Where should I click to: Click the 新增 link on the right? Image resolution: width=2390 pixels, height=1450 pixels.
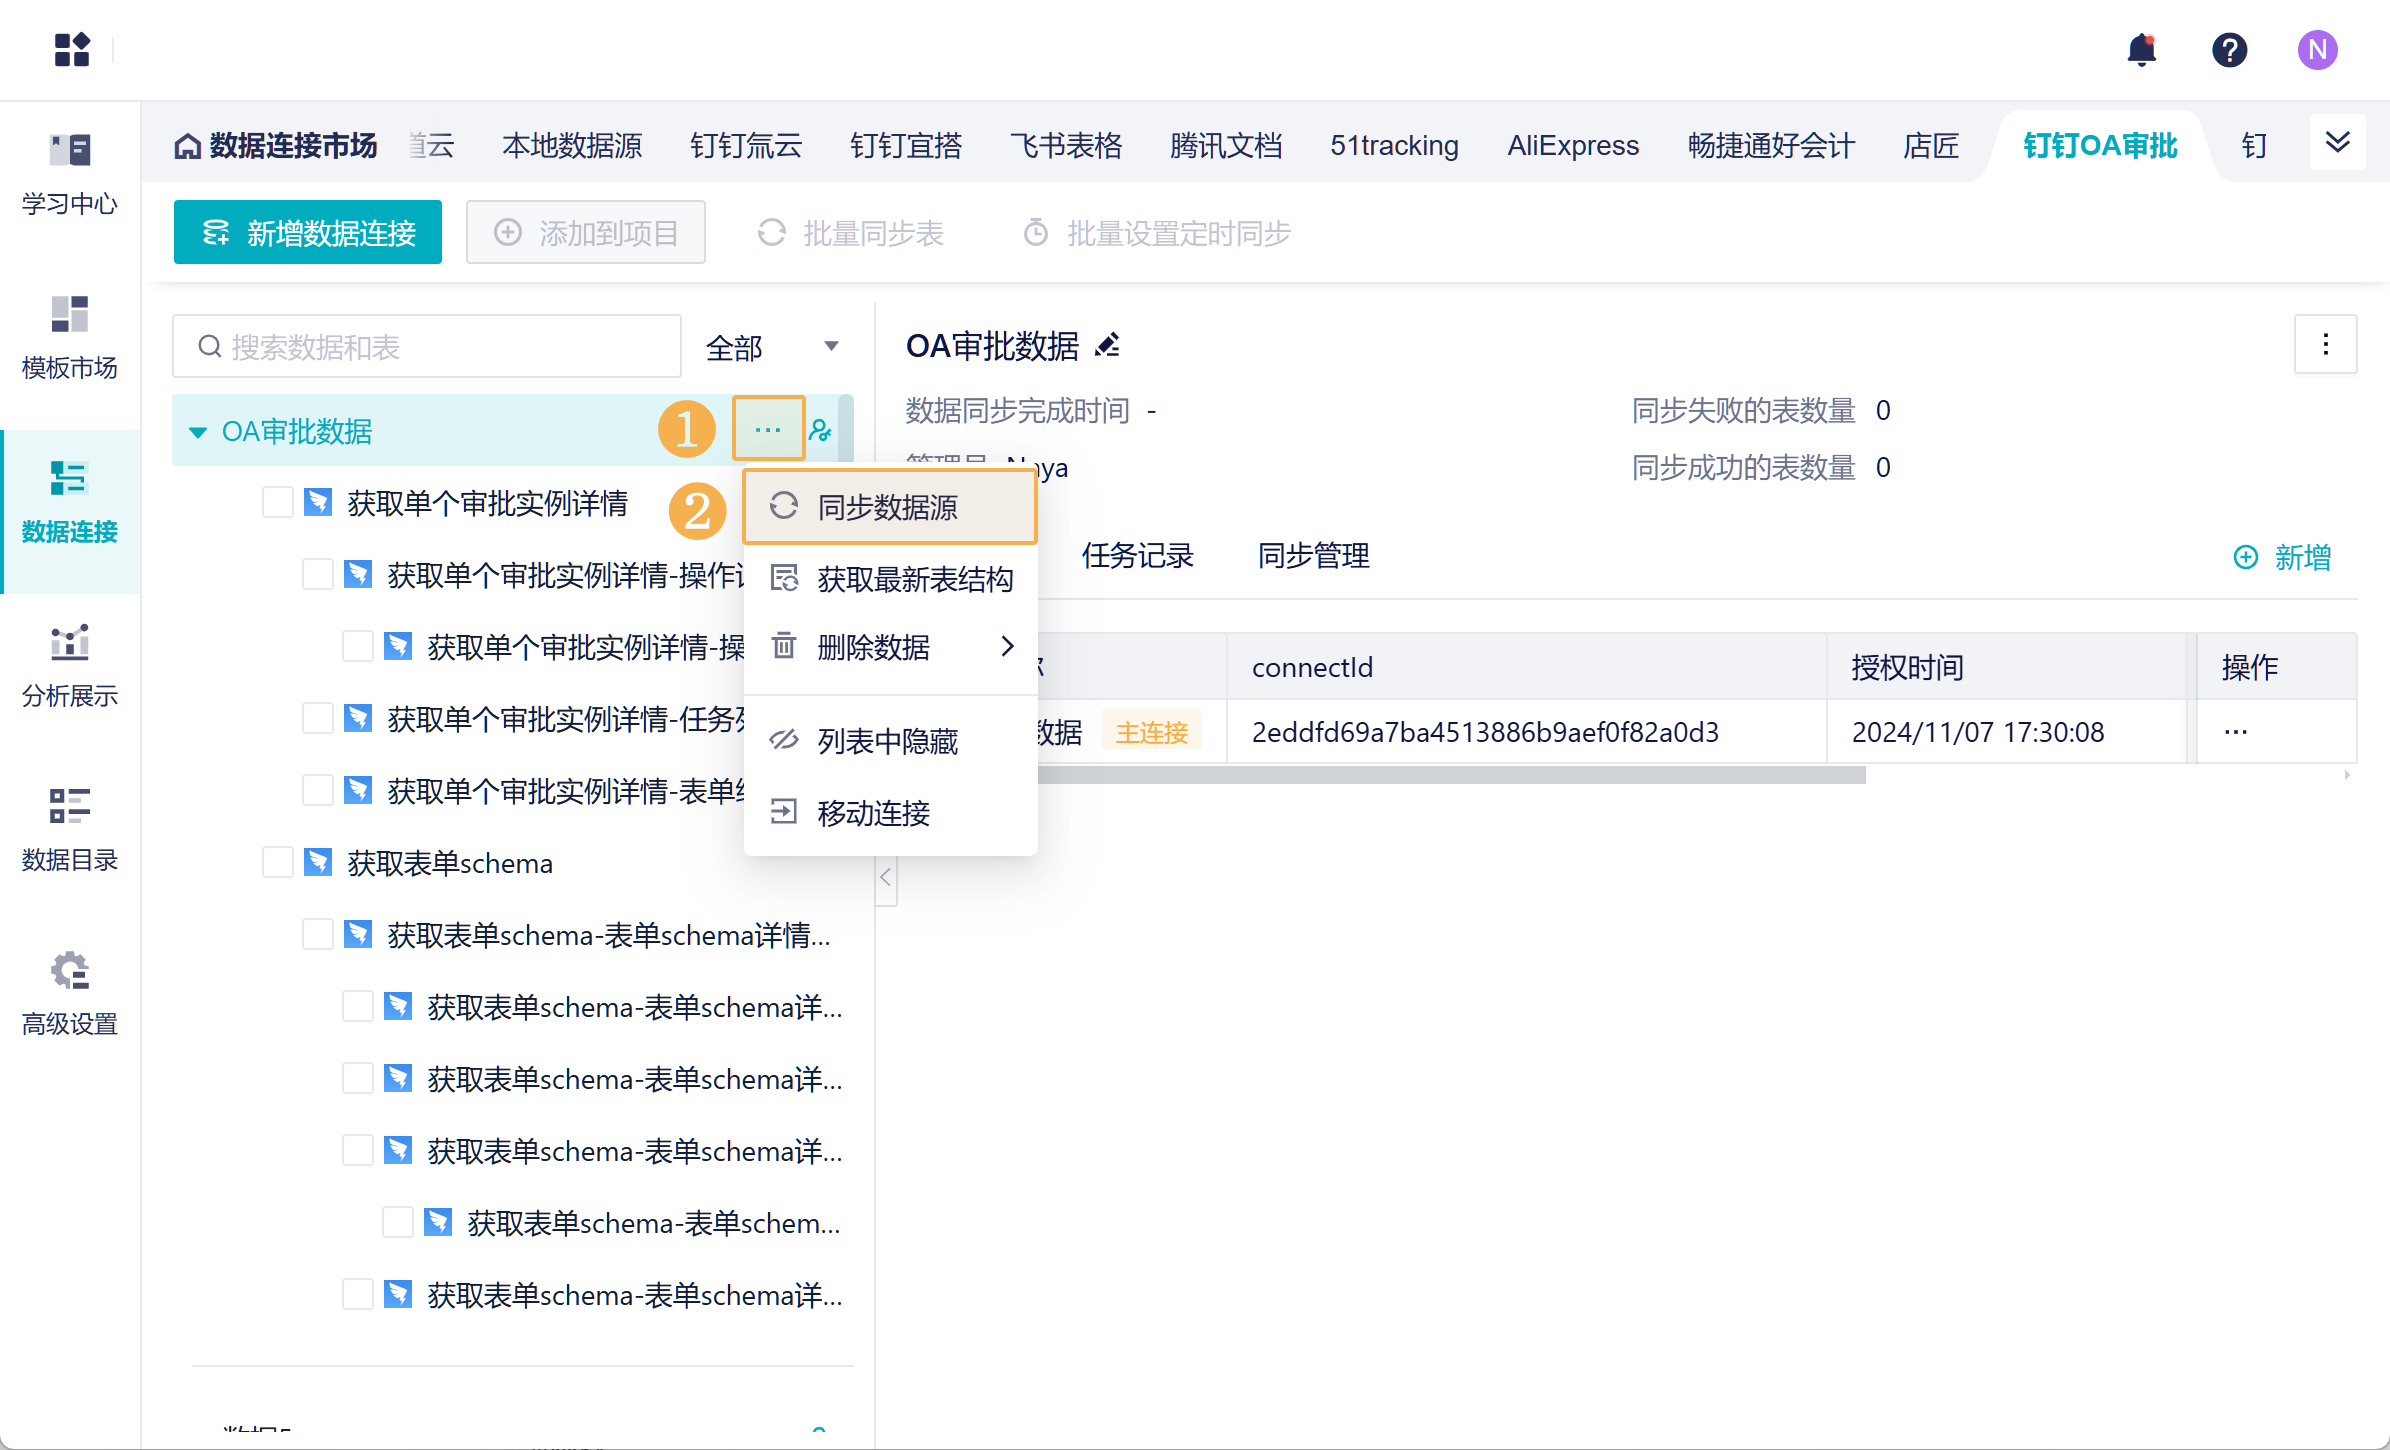click(x=2283, y=557)
